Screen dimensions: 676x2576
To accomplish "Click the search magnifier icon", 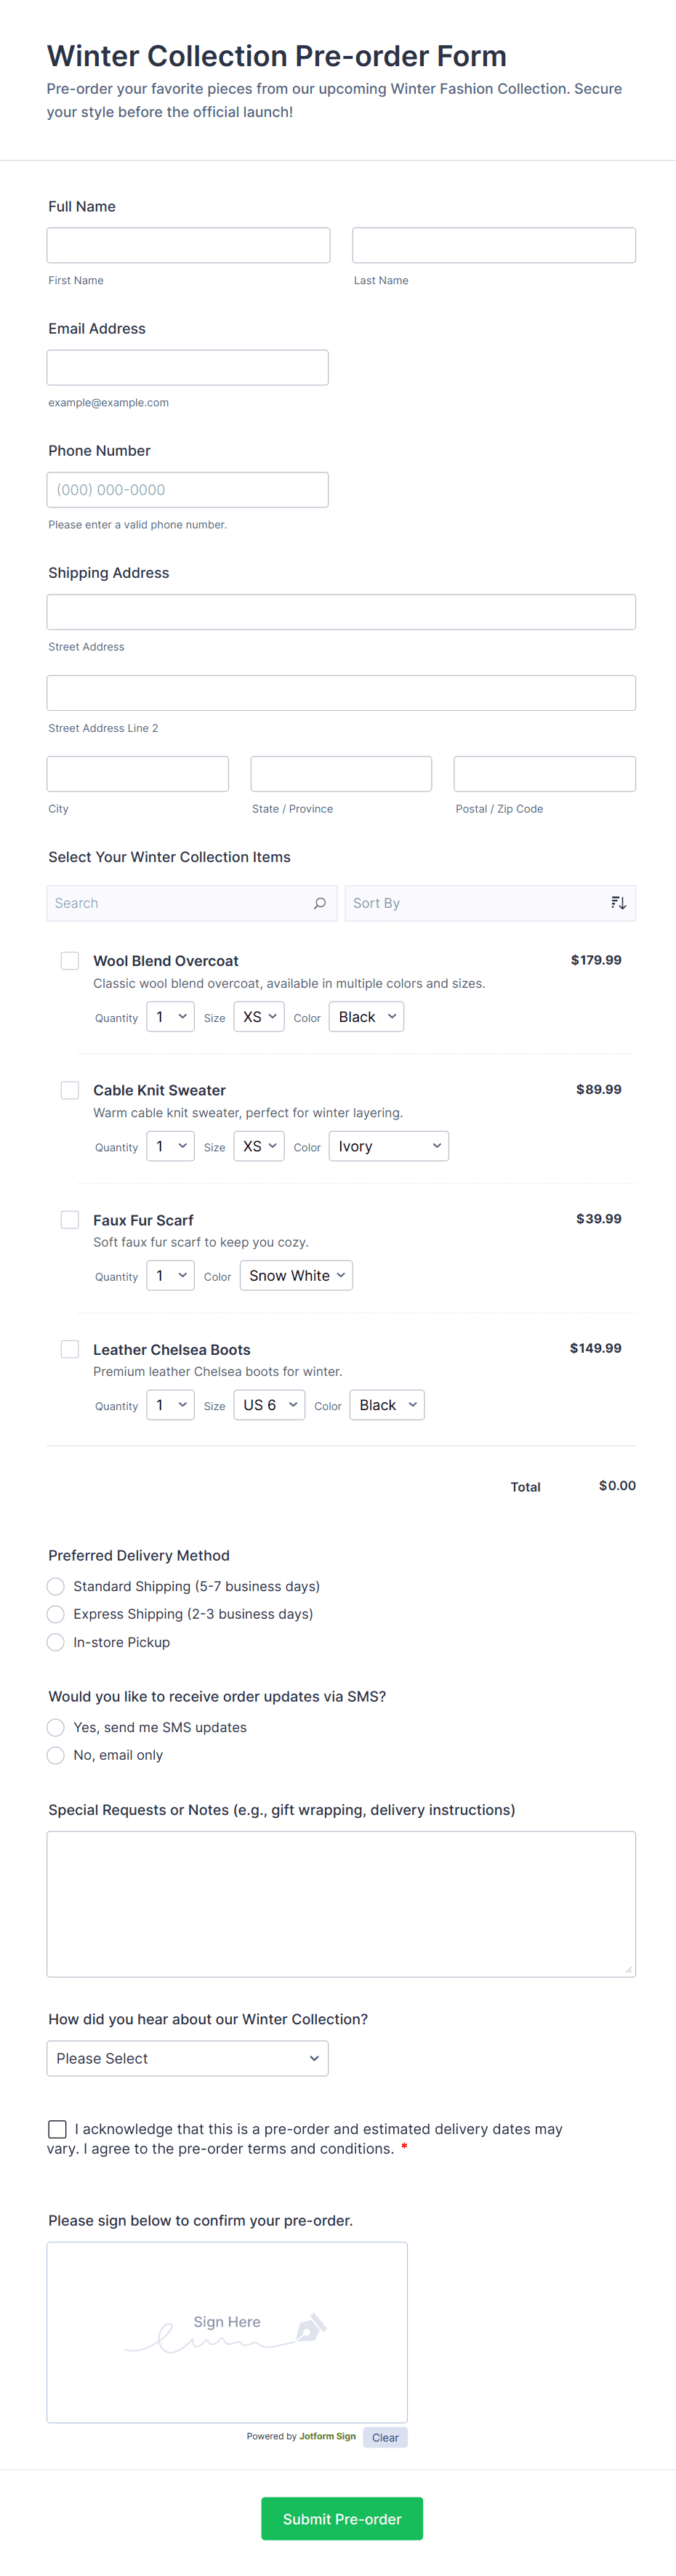I will [x=319, y=903].
